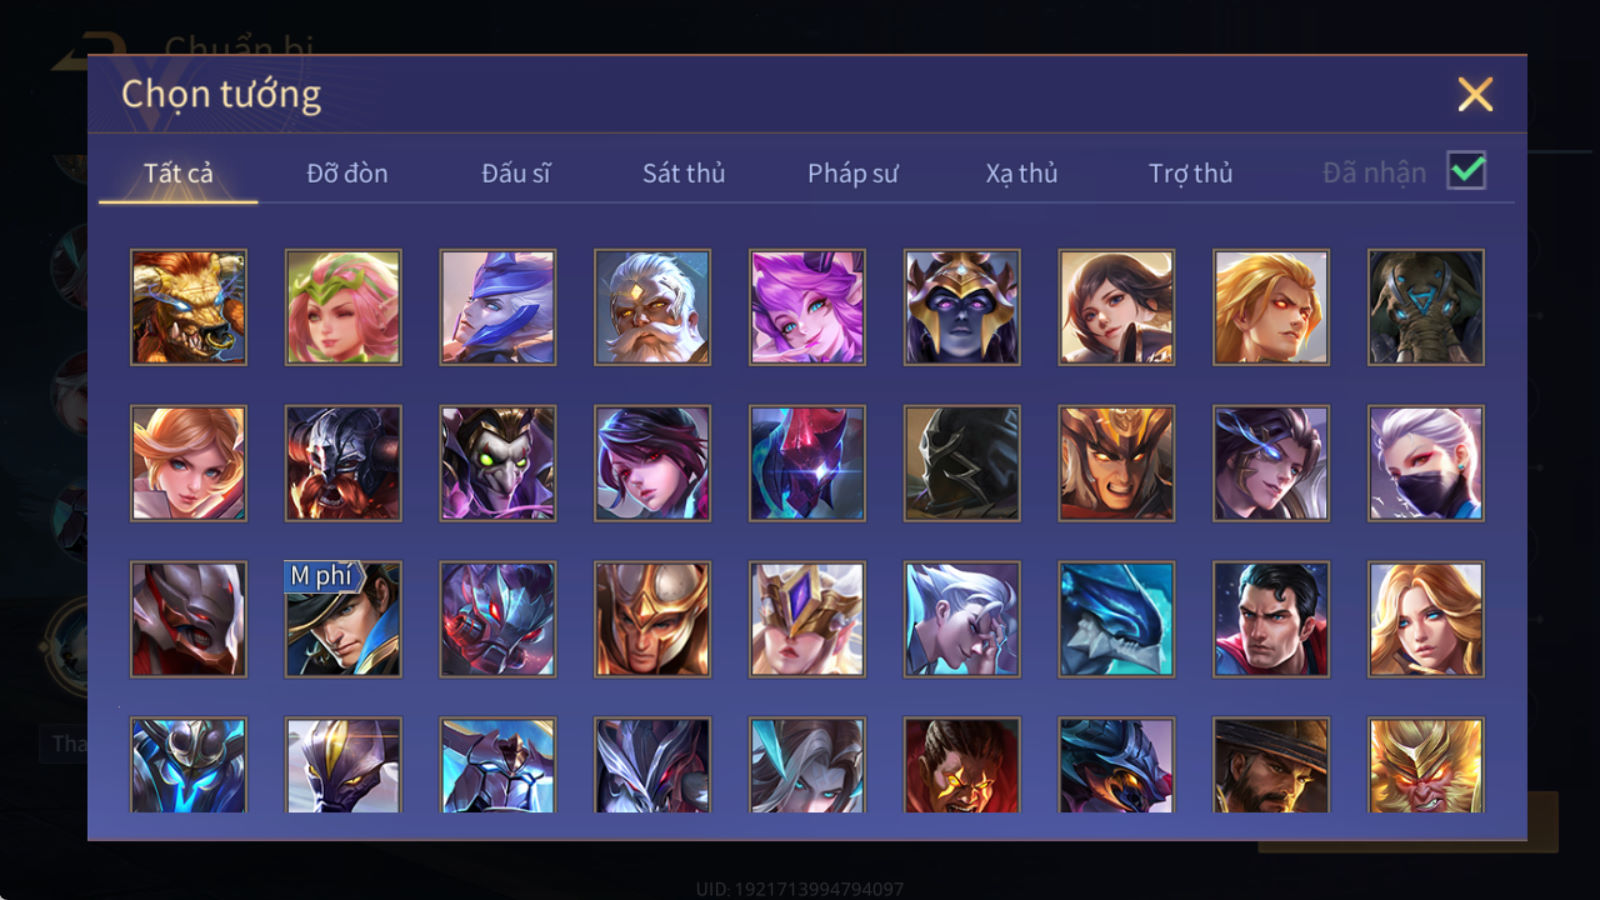
Task: Switch to the 'Trợ thủ' tab
Action: (x=1190, y=173)
